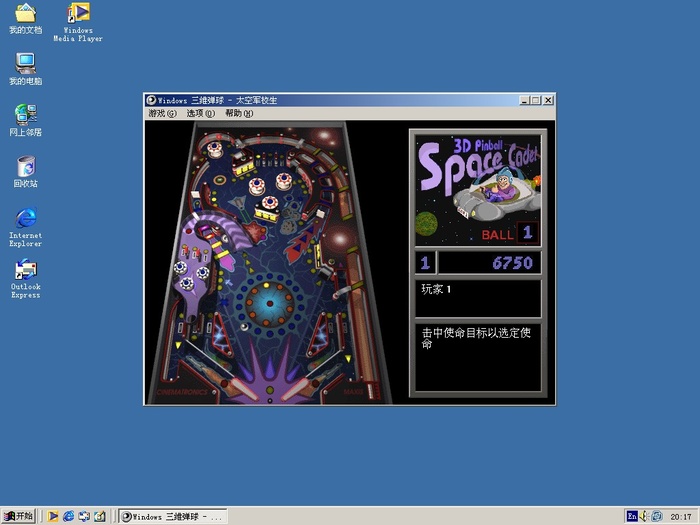Open the 帮助(H) menu

pos(238,113)
